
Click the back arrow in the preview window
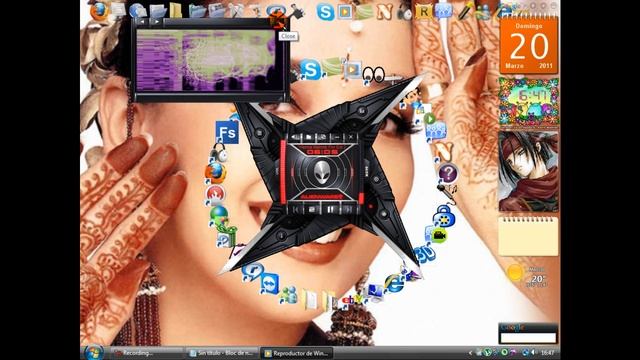pyautogui.click(x=142, y=22)
